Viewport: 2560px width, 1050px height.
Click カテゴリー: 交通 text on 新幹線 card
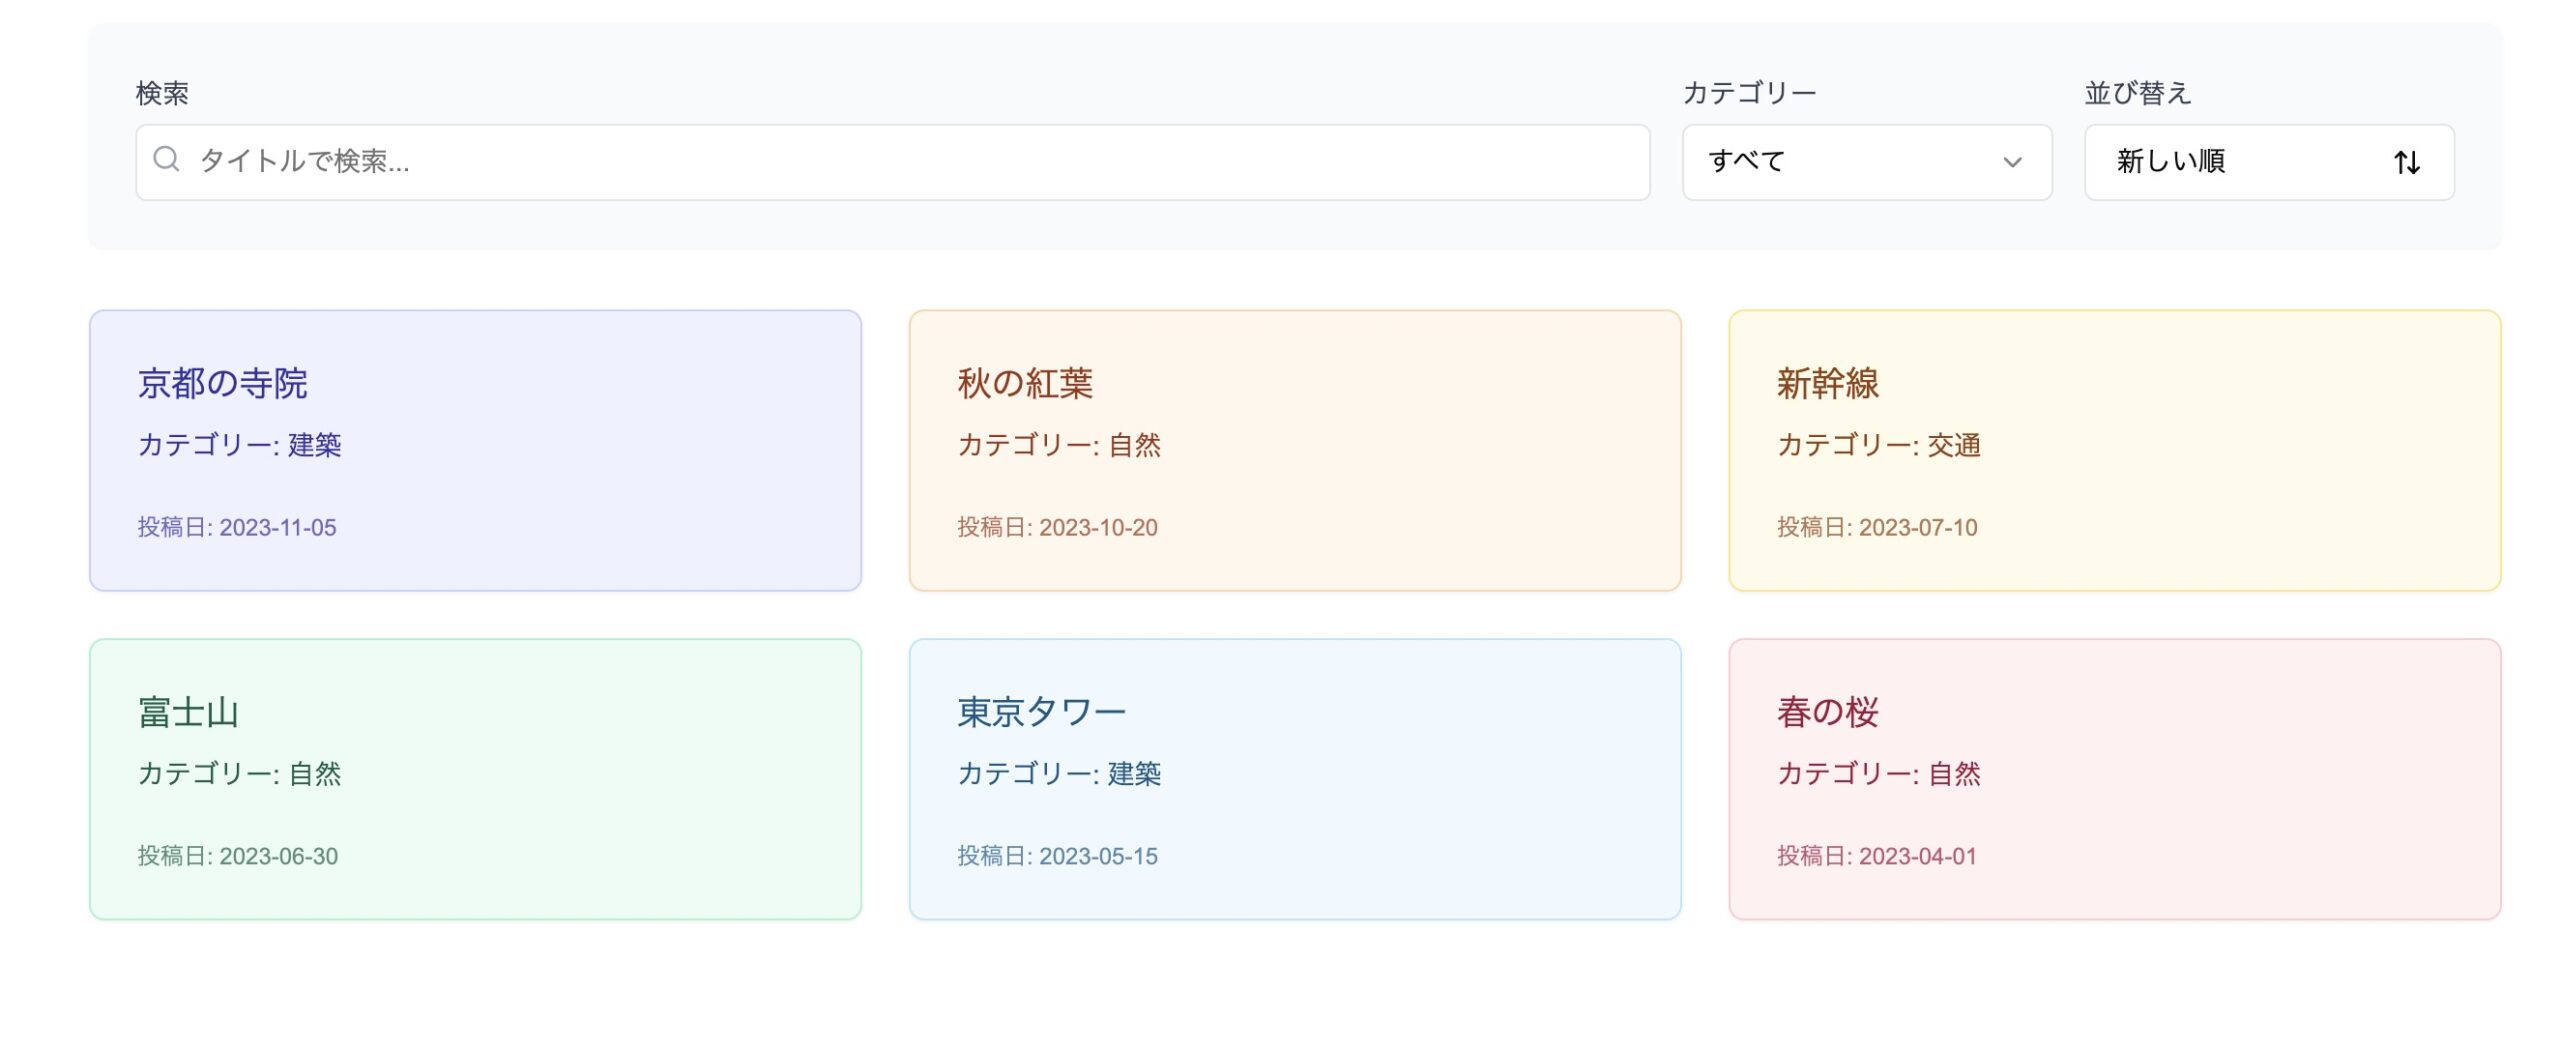tap(1878, 445)
